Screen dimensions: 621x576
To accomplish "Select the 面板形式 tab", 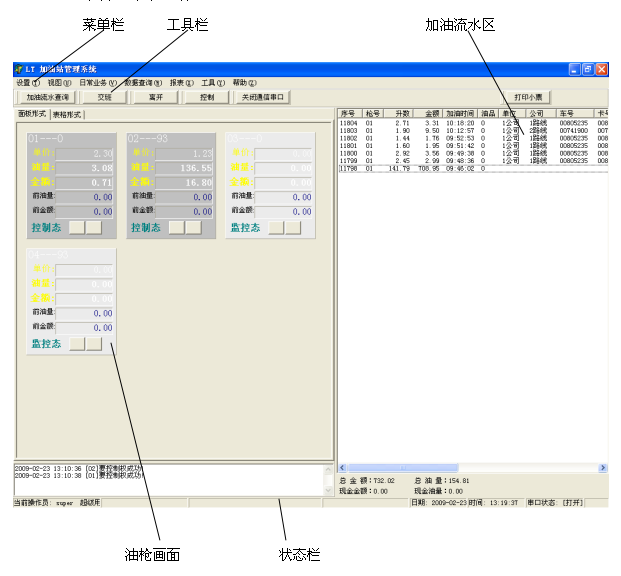I will click(32, 115).
